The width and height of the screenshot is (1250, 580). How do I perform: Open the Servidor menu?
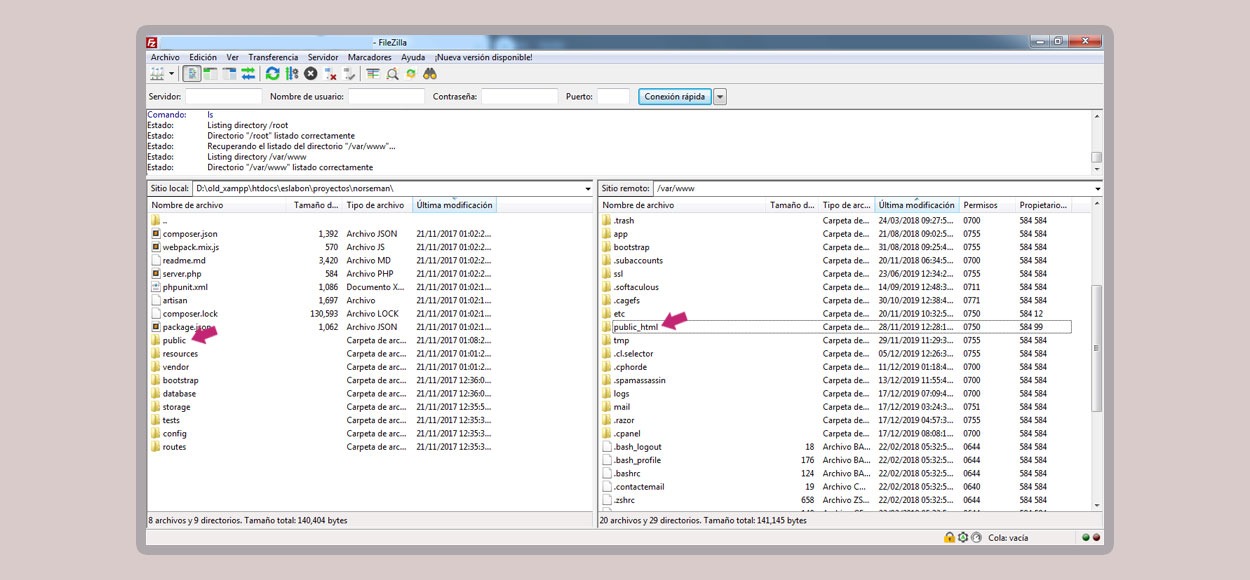(x=323, y=57)
